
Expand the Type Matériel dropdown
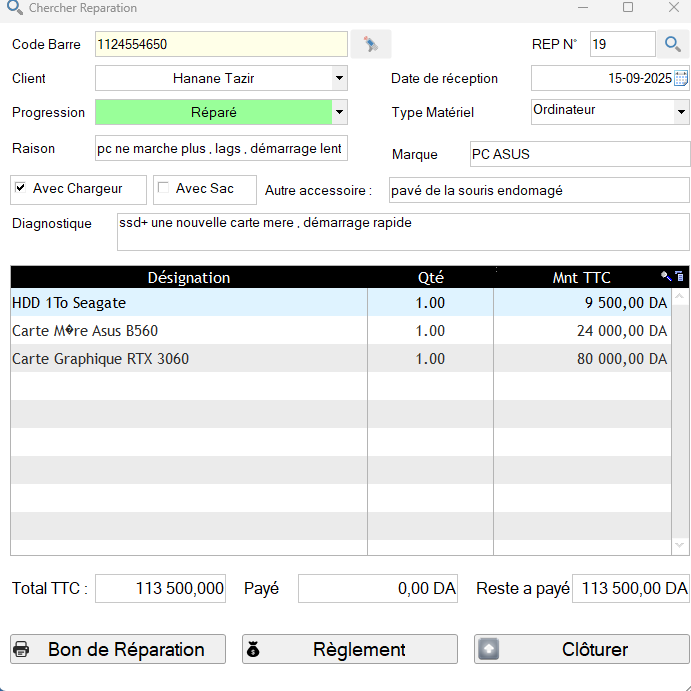pyautogui.click(x=681, y=110)
